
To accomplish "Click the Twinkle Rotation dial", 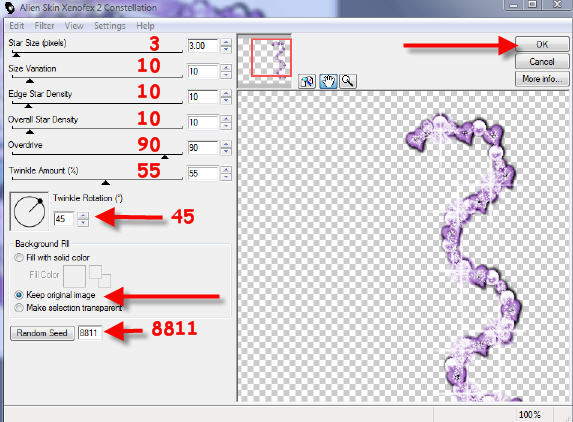I will (x=29, y=211).
